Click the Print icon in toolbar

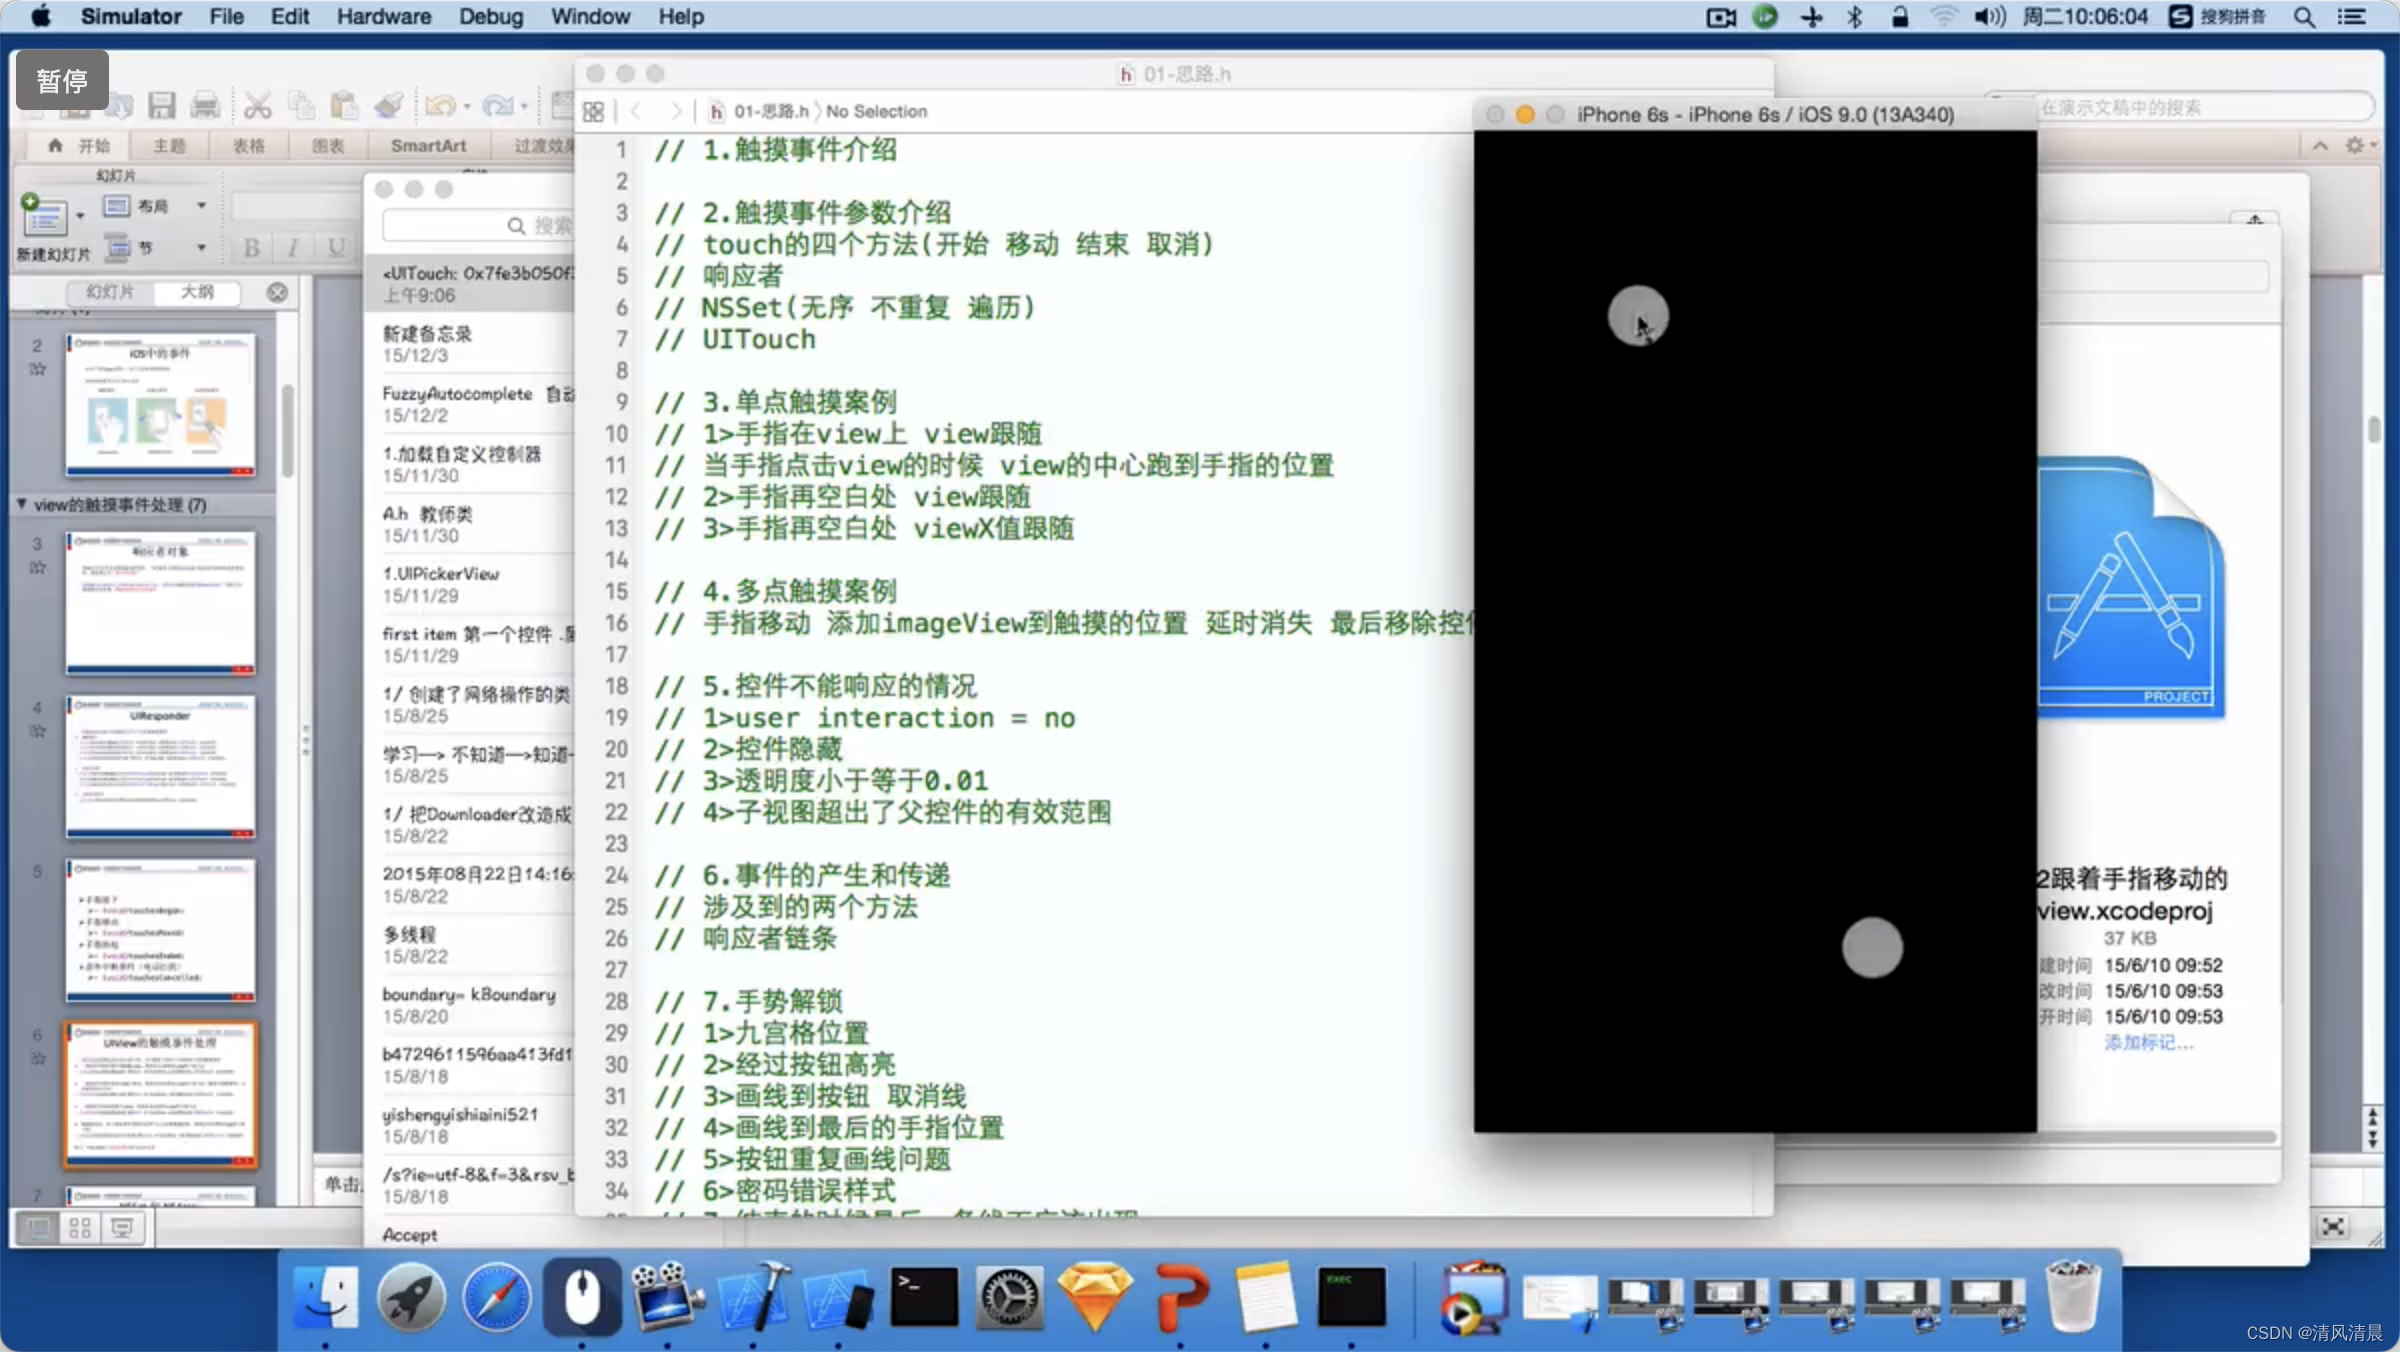205,105
